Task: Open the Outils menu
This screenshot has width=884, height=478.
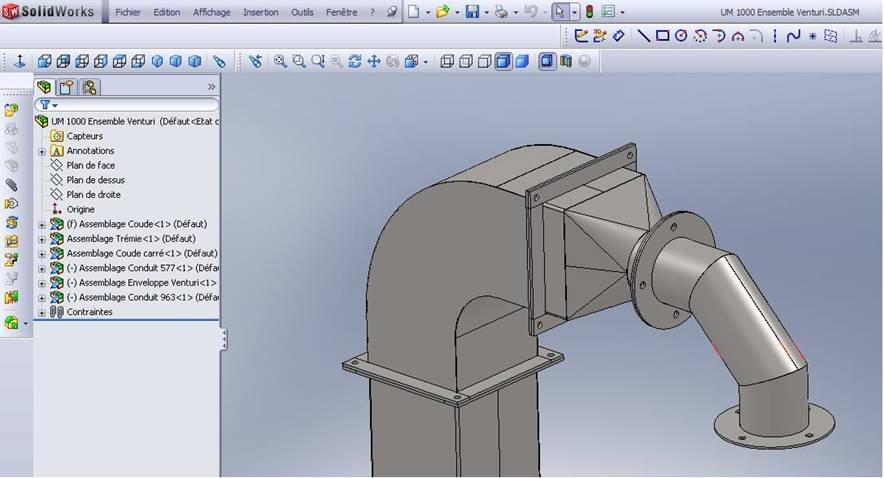Action: point(302,12)
